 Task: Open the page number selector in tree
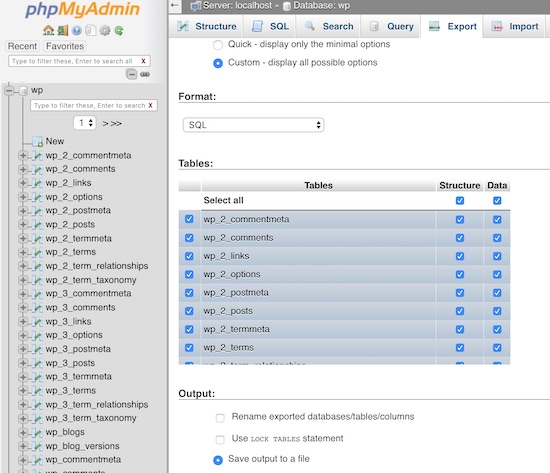pyautogui.click(x=85, y=123)
